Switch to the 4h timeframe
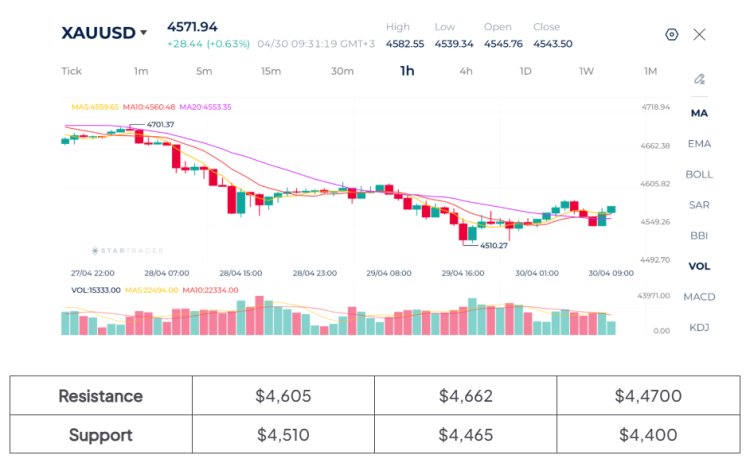Viewport: 750px width, 463px height. coord(466,71)
